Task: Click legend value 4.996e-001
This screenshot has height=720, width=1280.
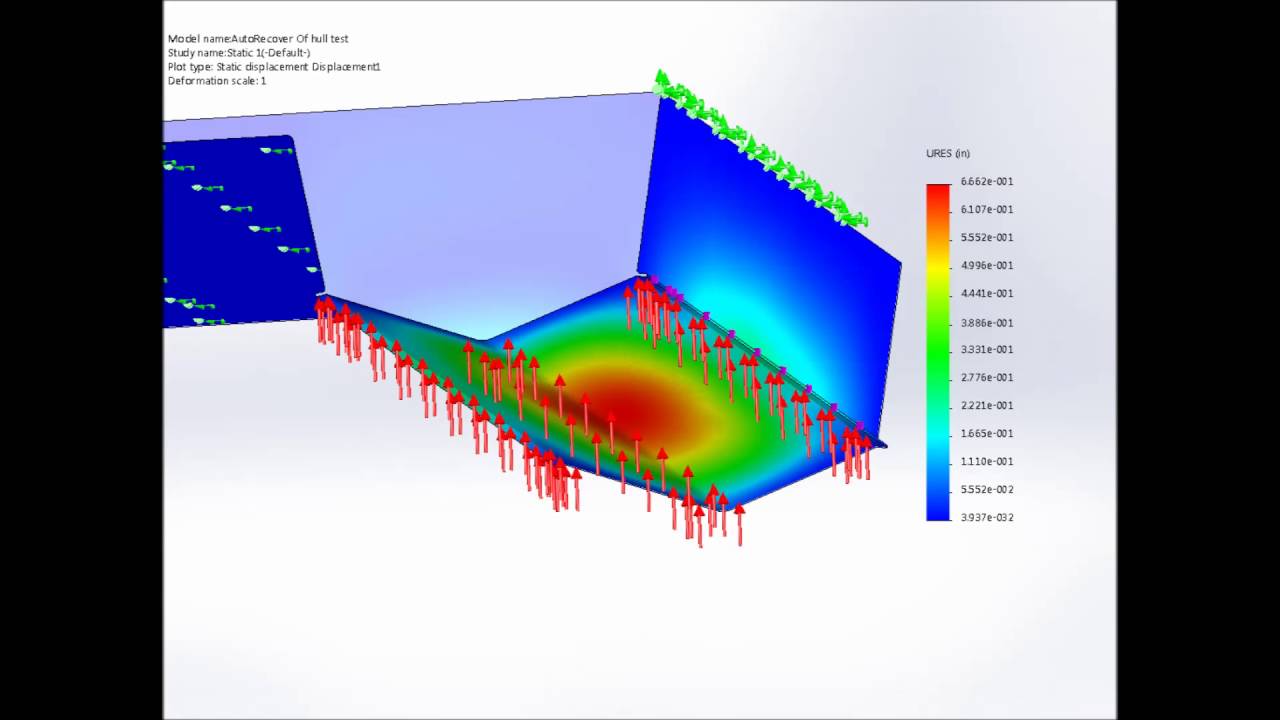Action: click(987, 266)
